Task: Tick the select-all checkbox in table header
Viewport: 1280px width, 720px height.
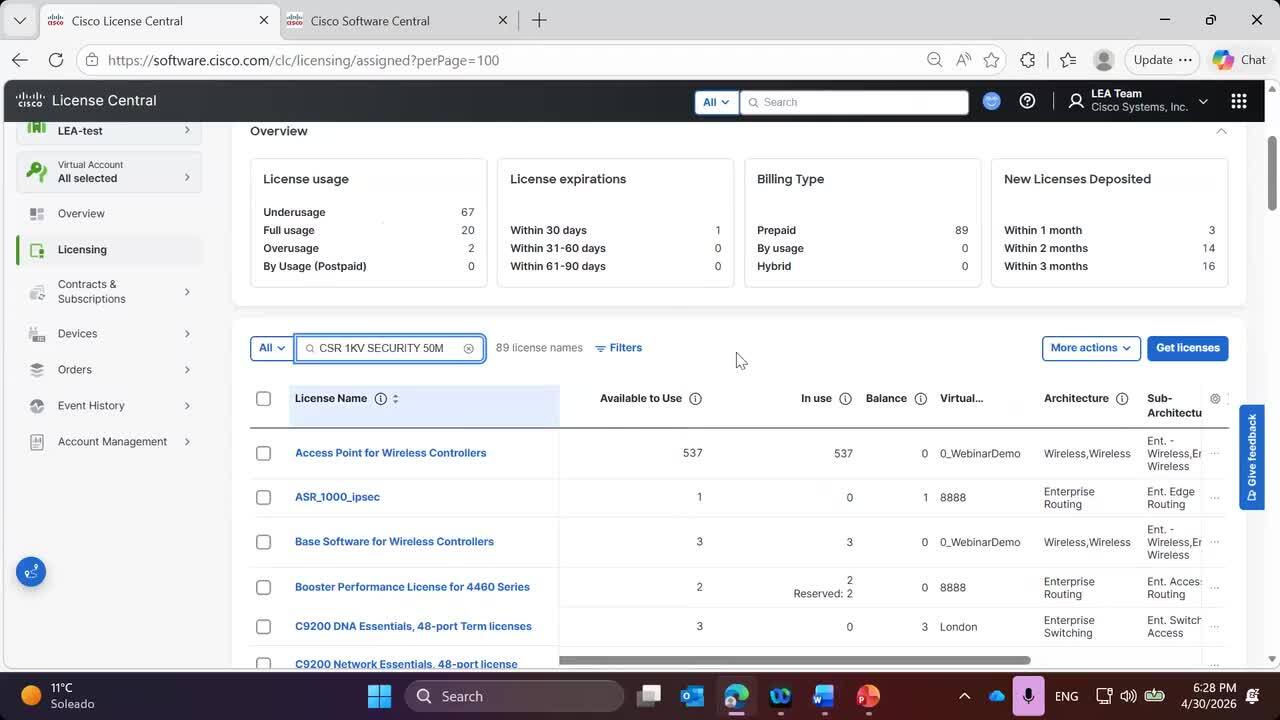Action: (x=263, y=399)
